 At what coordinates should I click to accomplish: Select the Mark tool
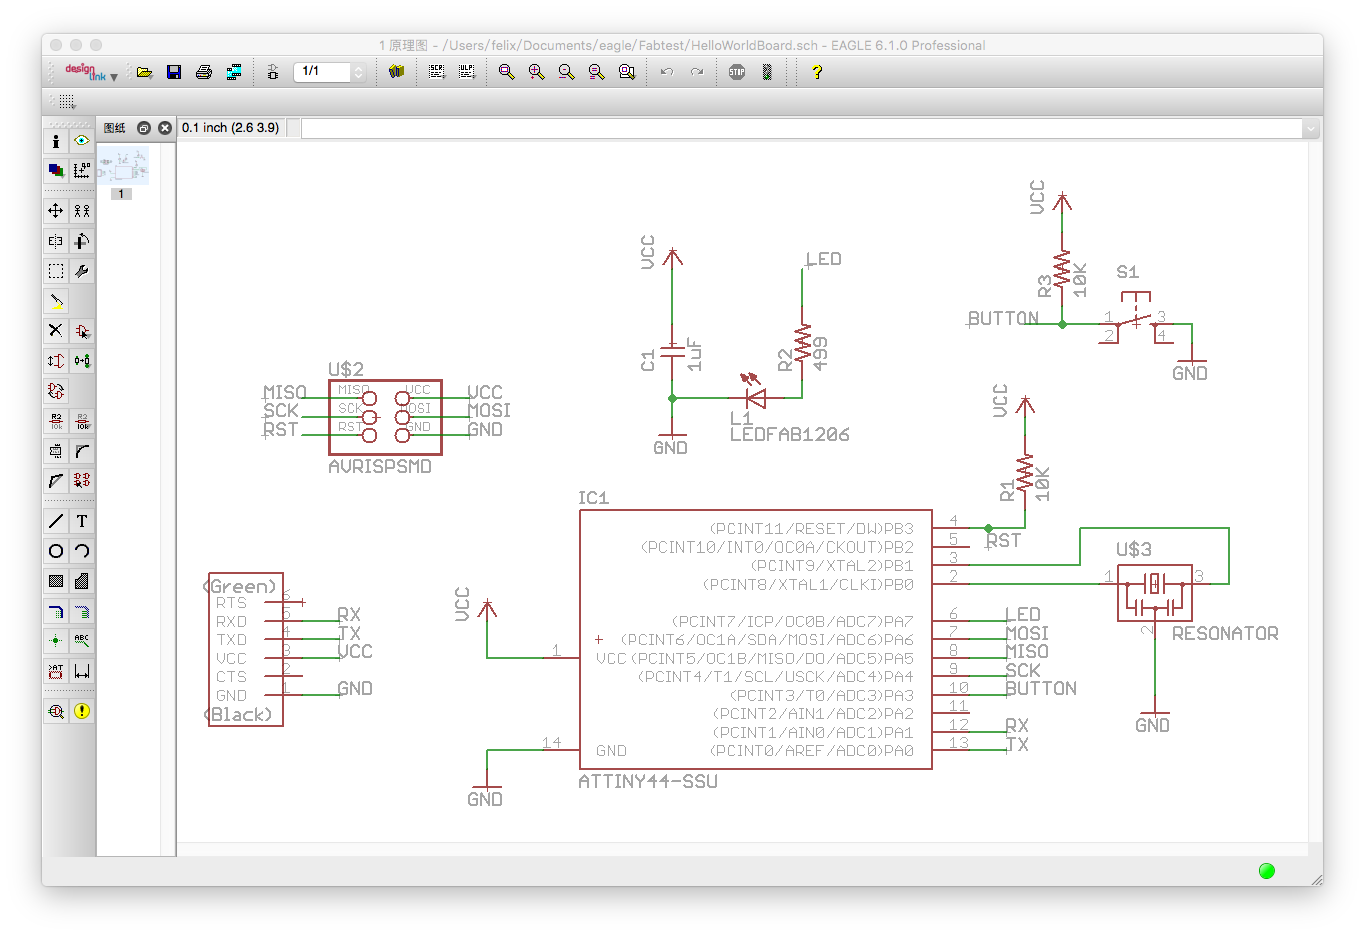click(x=82, y=171)
